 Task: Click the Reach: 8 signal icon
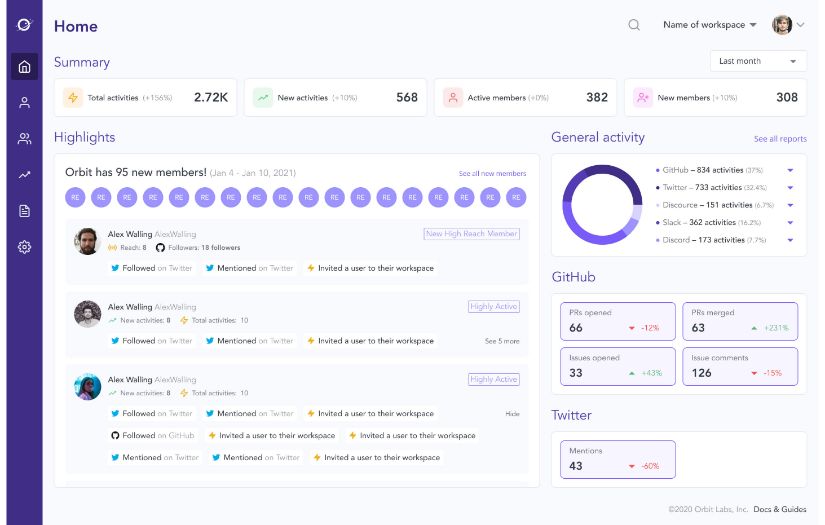pyautogui.click(x=112, y=247)
